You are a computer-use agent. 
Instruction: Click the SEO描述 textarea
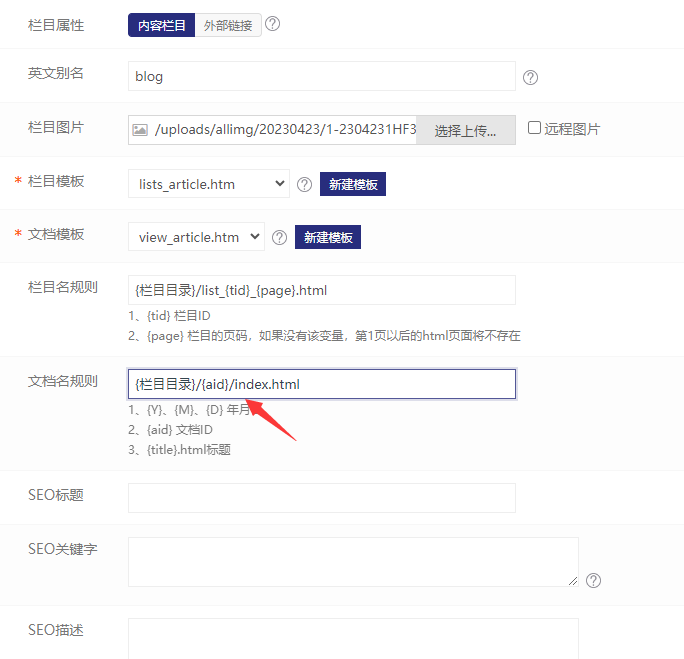353,639
